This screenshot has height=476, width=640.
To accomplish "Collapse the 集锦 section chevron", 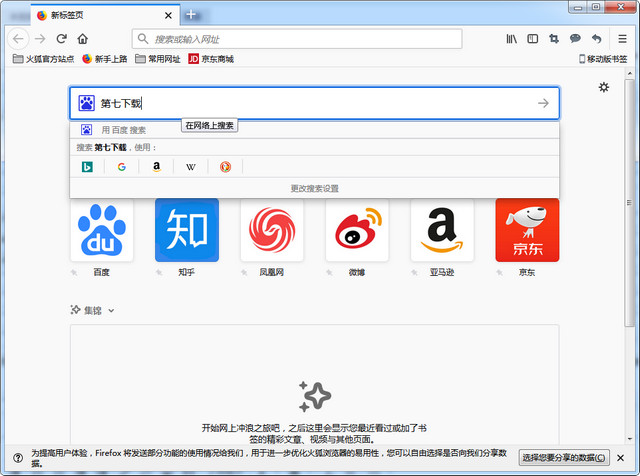I will [111, 311].
